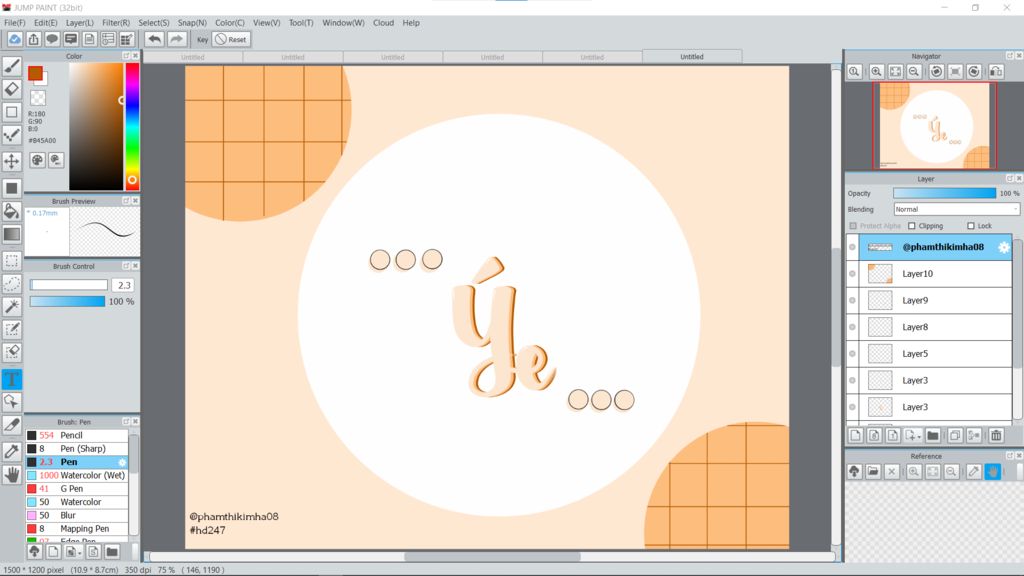Open the Cloud menu
Screen dimensions: 1024x576
[x=383, y=22]
